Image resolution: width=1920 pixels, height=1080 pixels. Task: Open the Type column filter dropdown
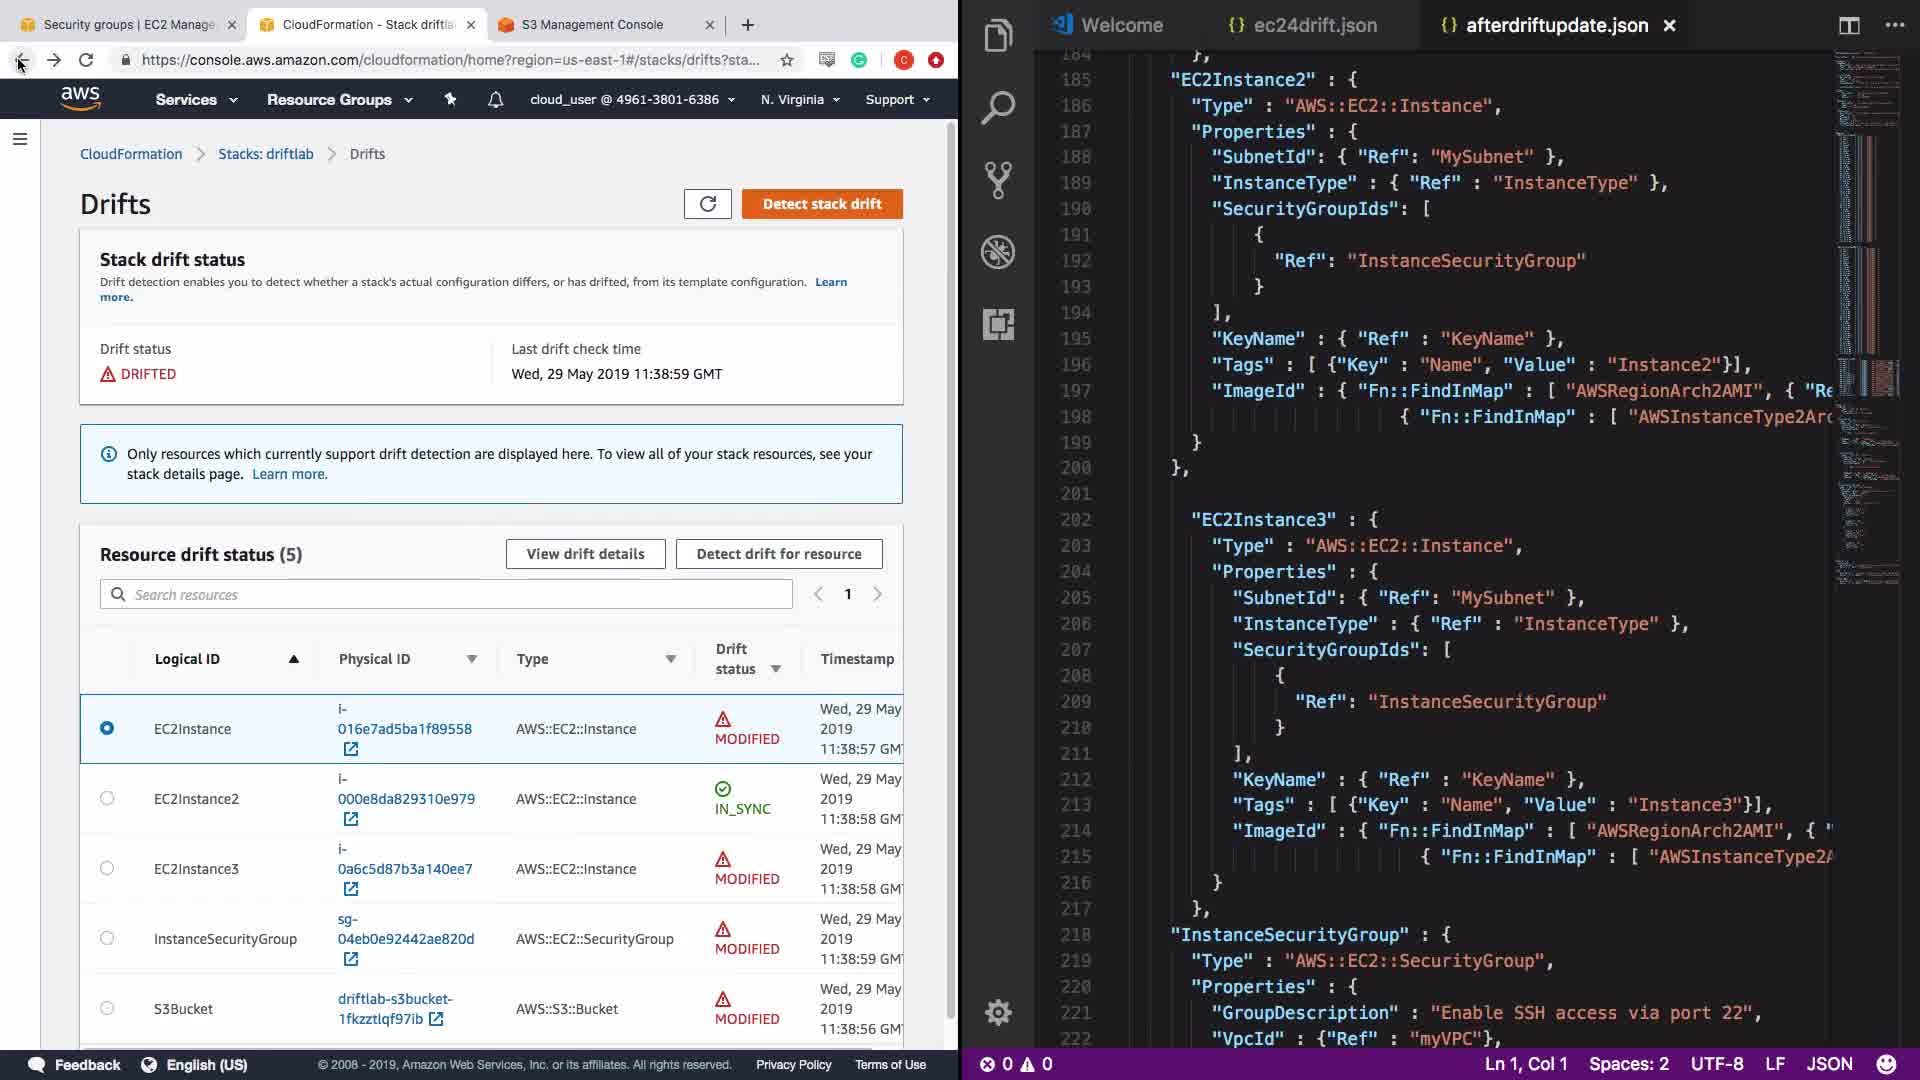[671, 659]
